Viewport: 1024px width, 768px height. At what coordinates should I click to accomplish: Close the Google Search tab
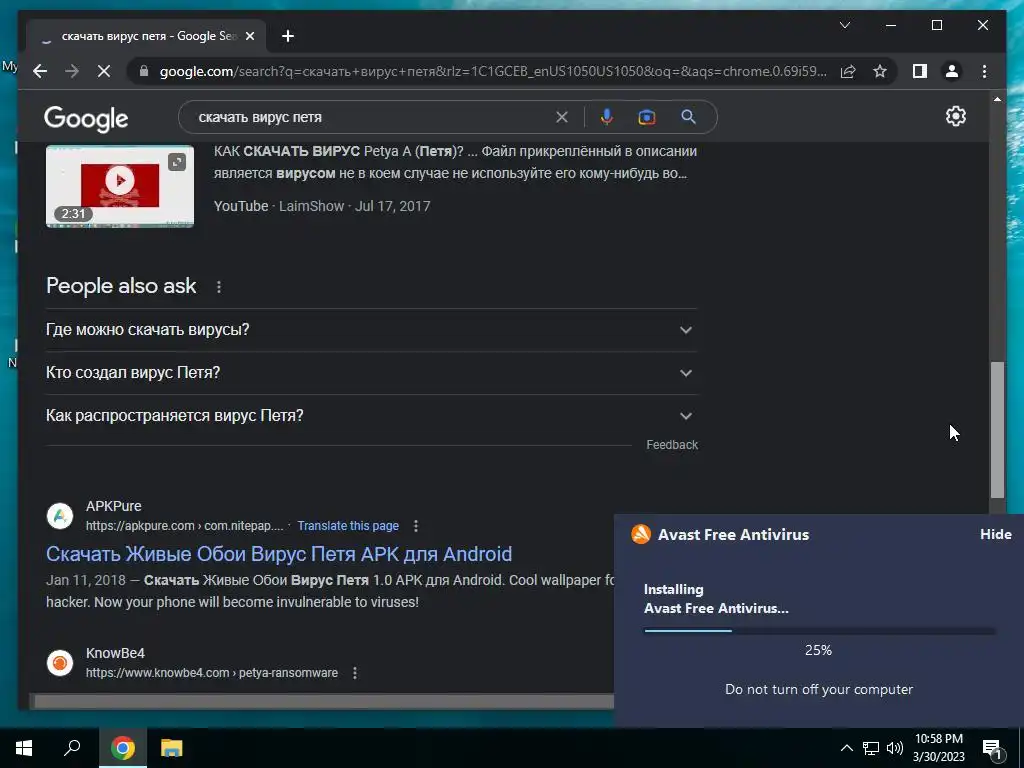(x=249, y=37)
